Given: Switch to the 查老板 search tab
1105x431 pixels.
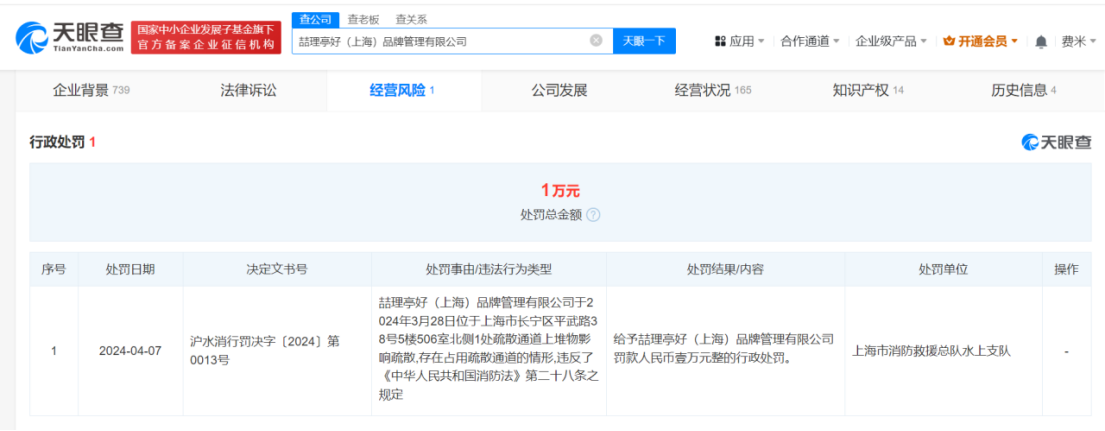Looking at the screenshot, I should click(x=362, y=20).
